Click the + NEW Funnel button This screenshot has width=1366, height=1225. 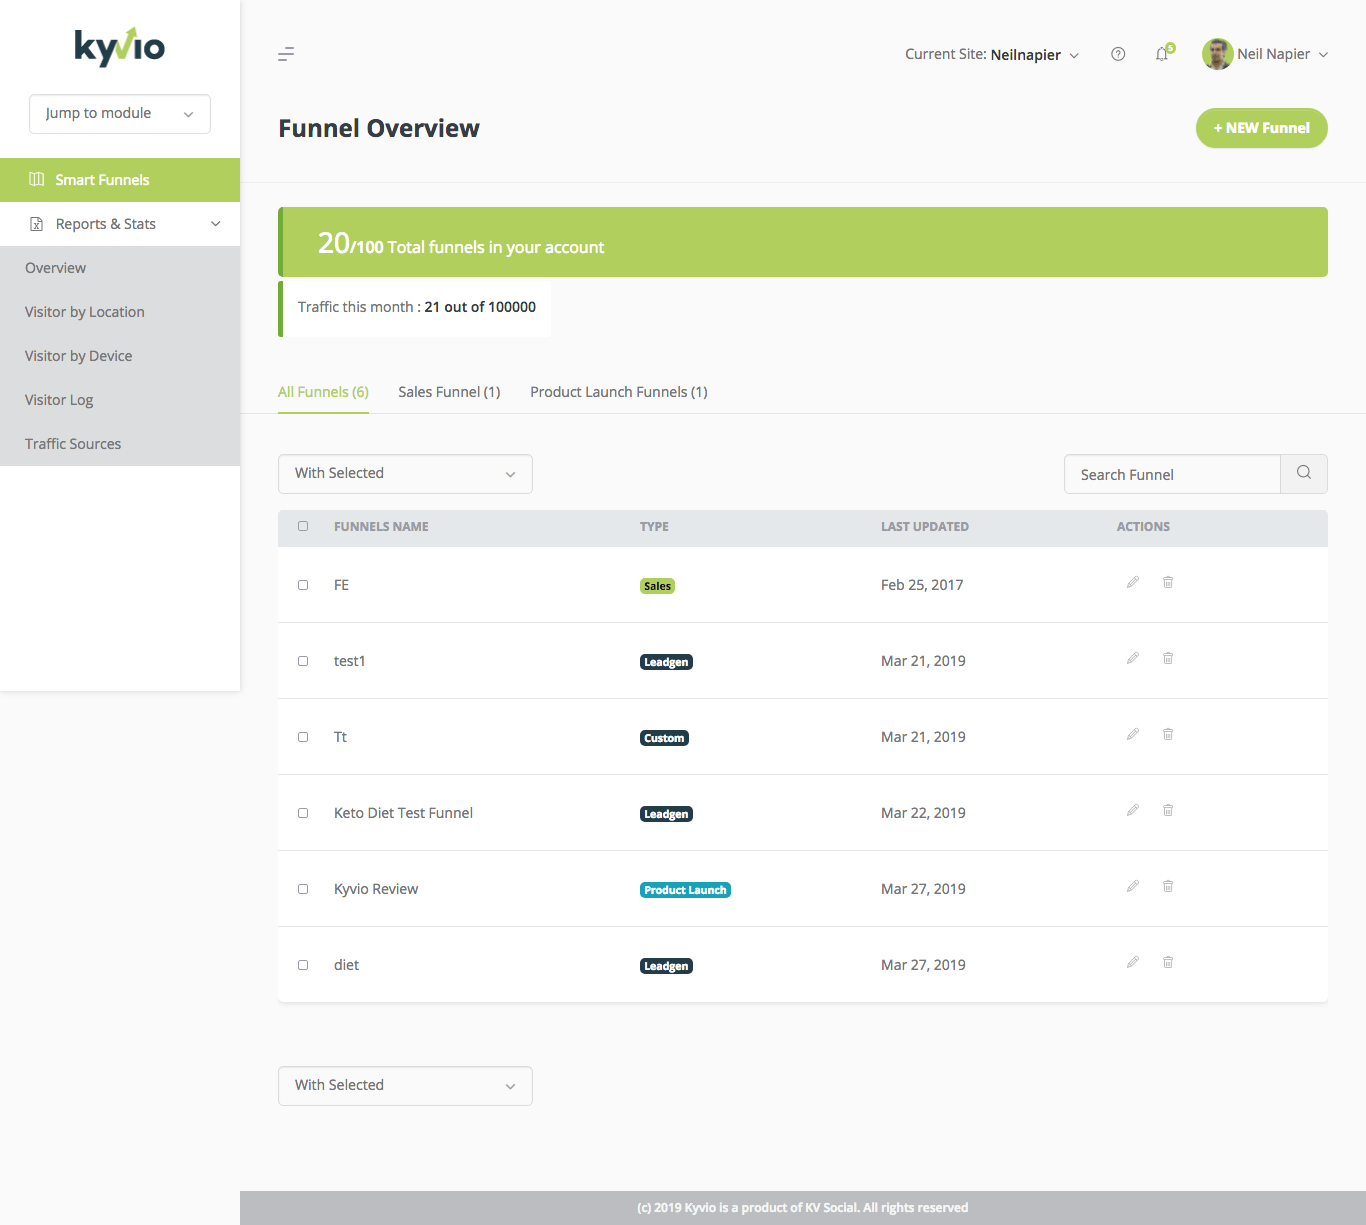[x=1262, y=128]
